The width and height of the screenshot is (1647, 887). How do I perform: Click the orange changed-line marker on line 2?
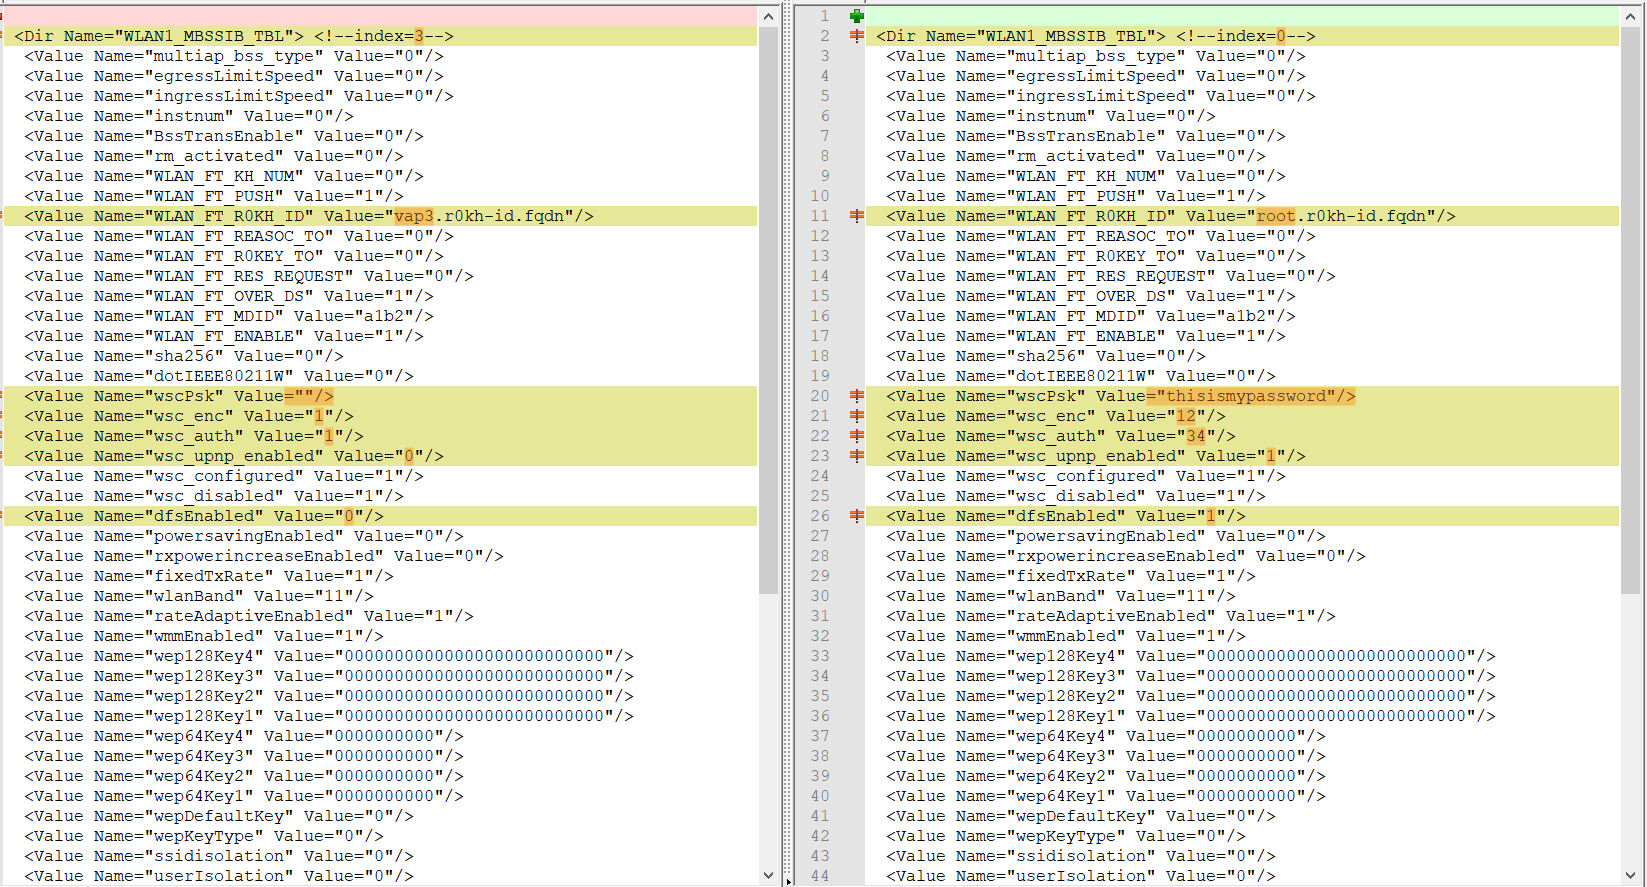pyautogui.click(x=856, y=36)
